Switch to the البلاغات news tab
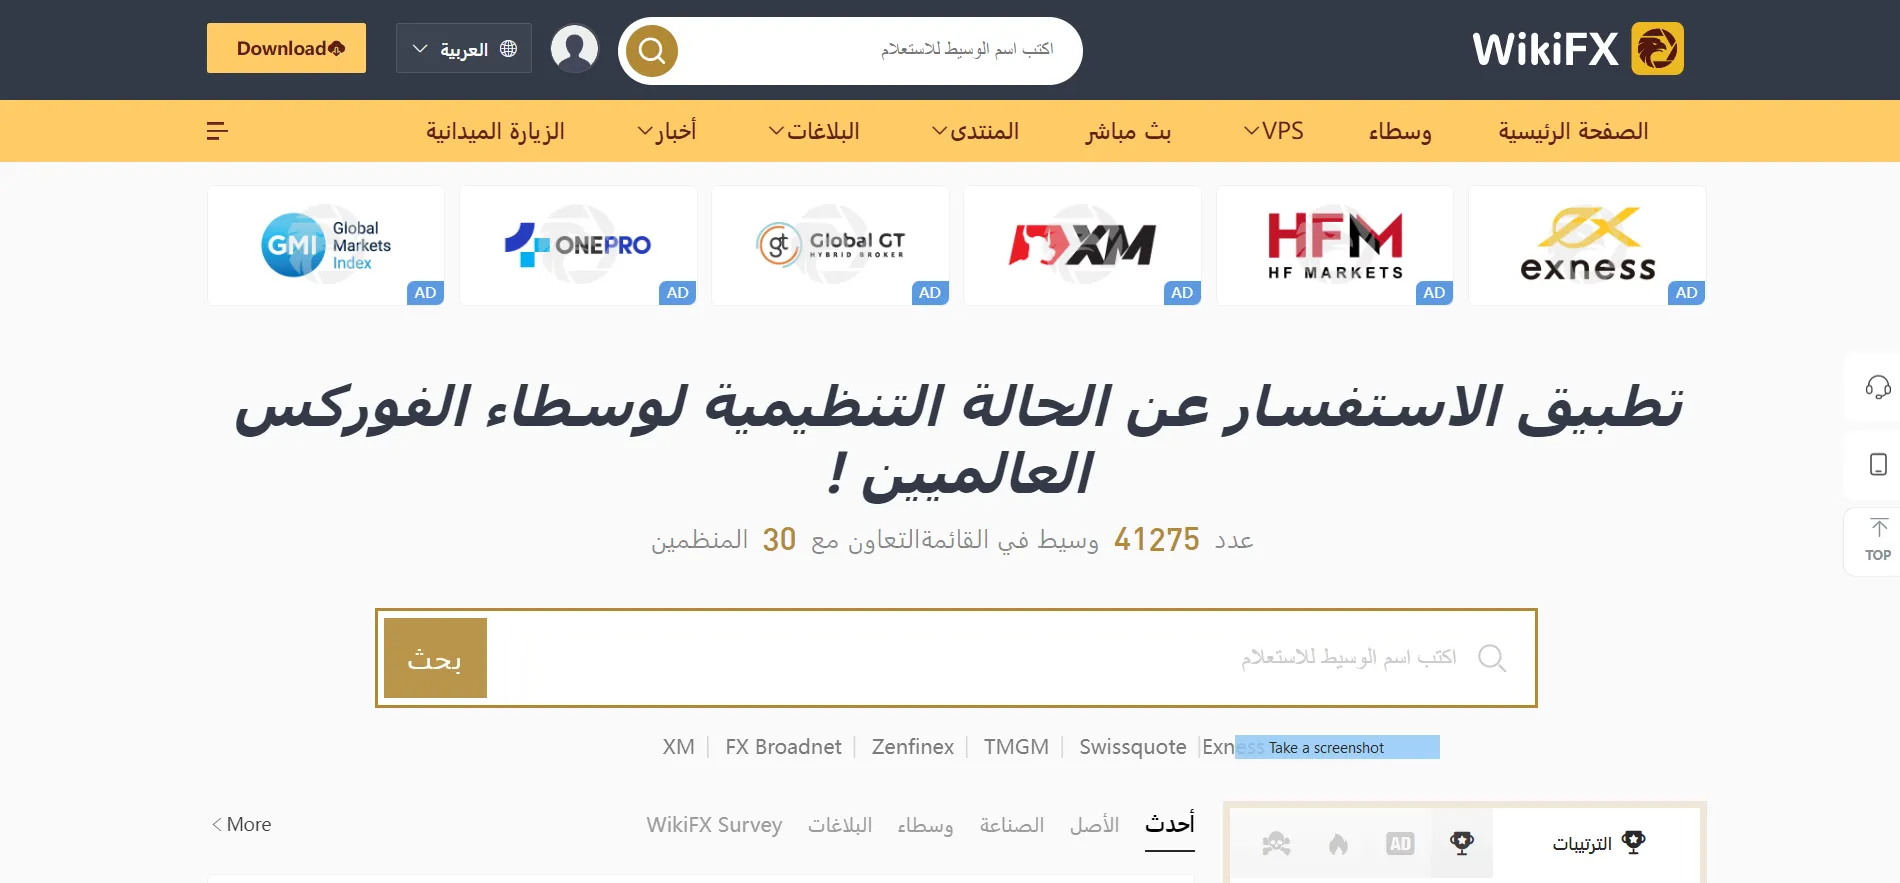Image resolution: width=1900 pixels, height=883 pixels. [840, 825]
